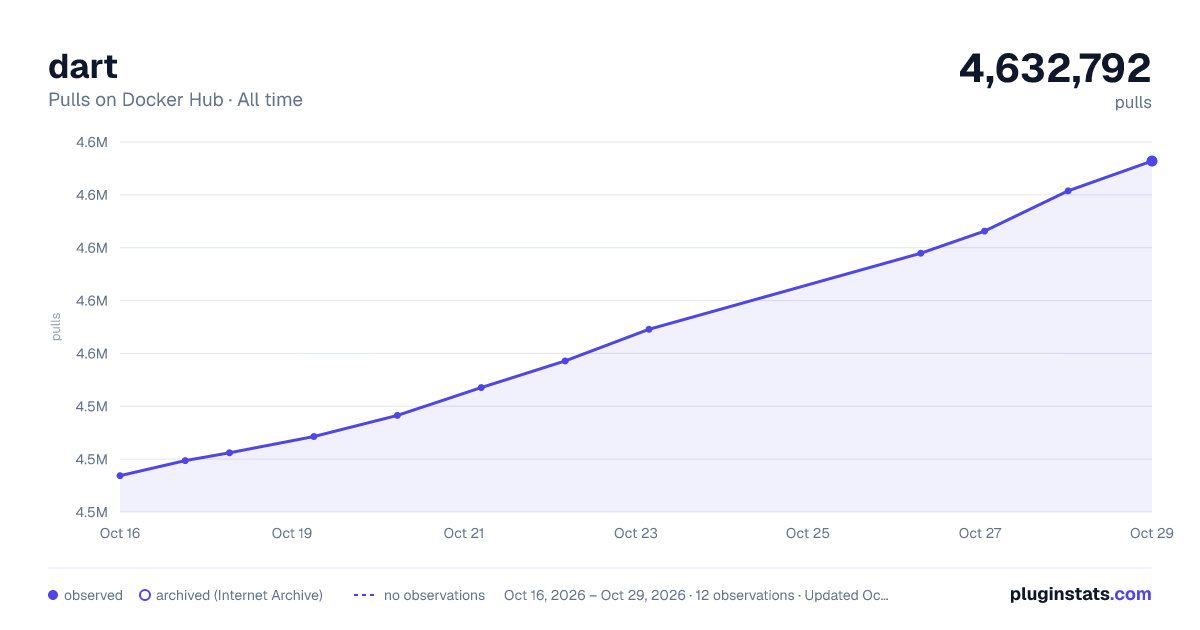
Task: Click the Oct 19 axis label
Action: tap(292, 533)
